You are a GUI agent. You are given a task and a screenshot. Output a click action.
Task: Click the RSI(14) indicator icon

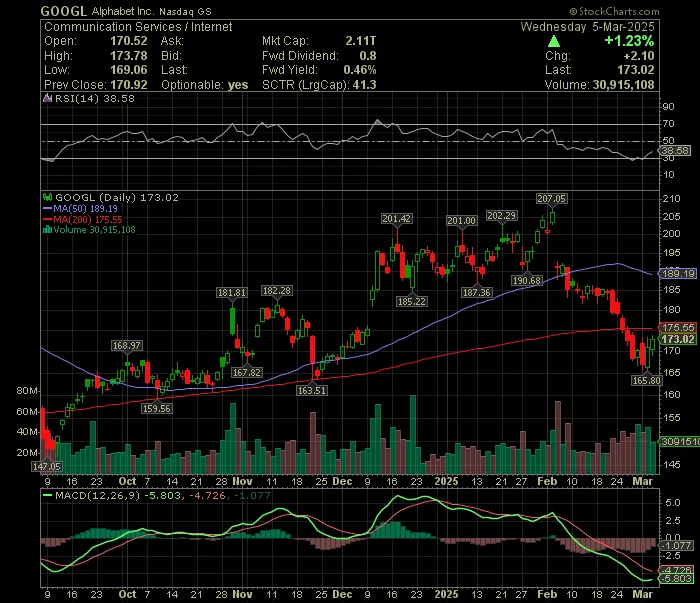[x=47, y=98]
